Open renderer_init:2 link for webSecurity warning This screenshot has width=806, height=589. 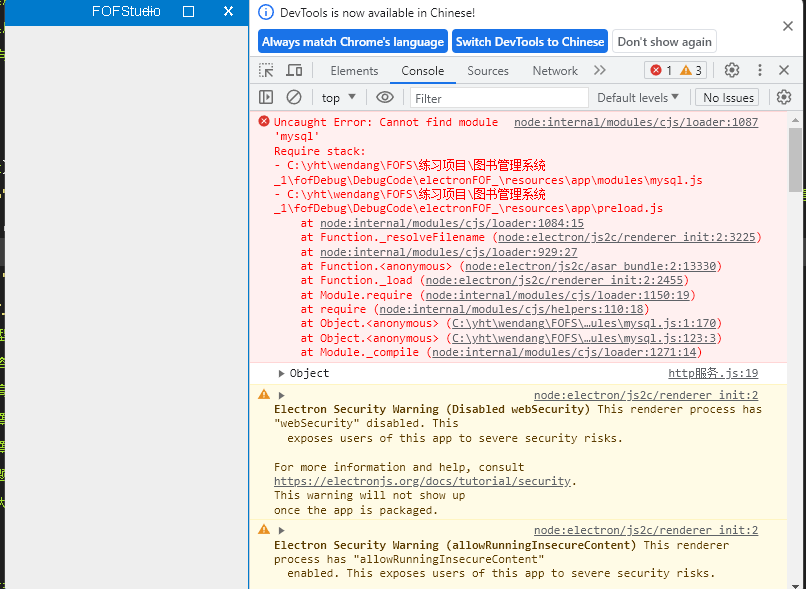(646, 395)
